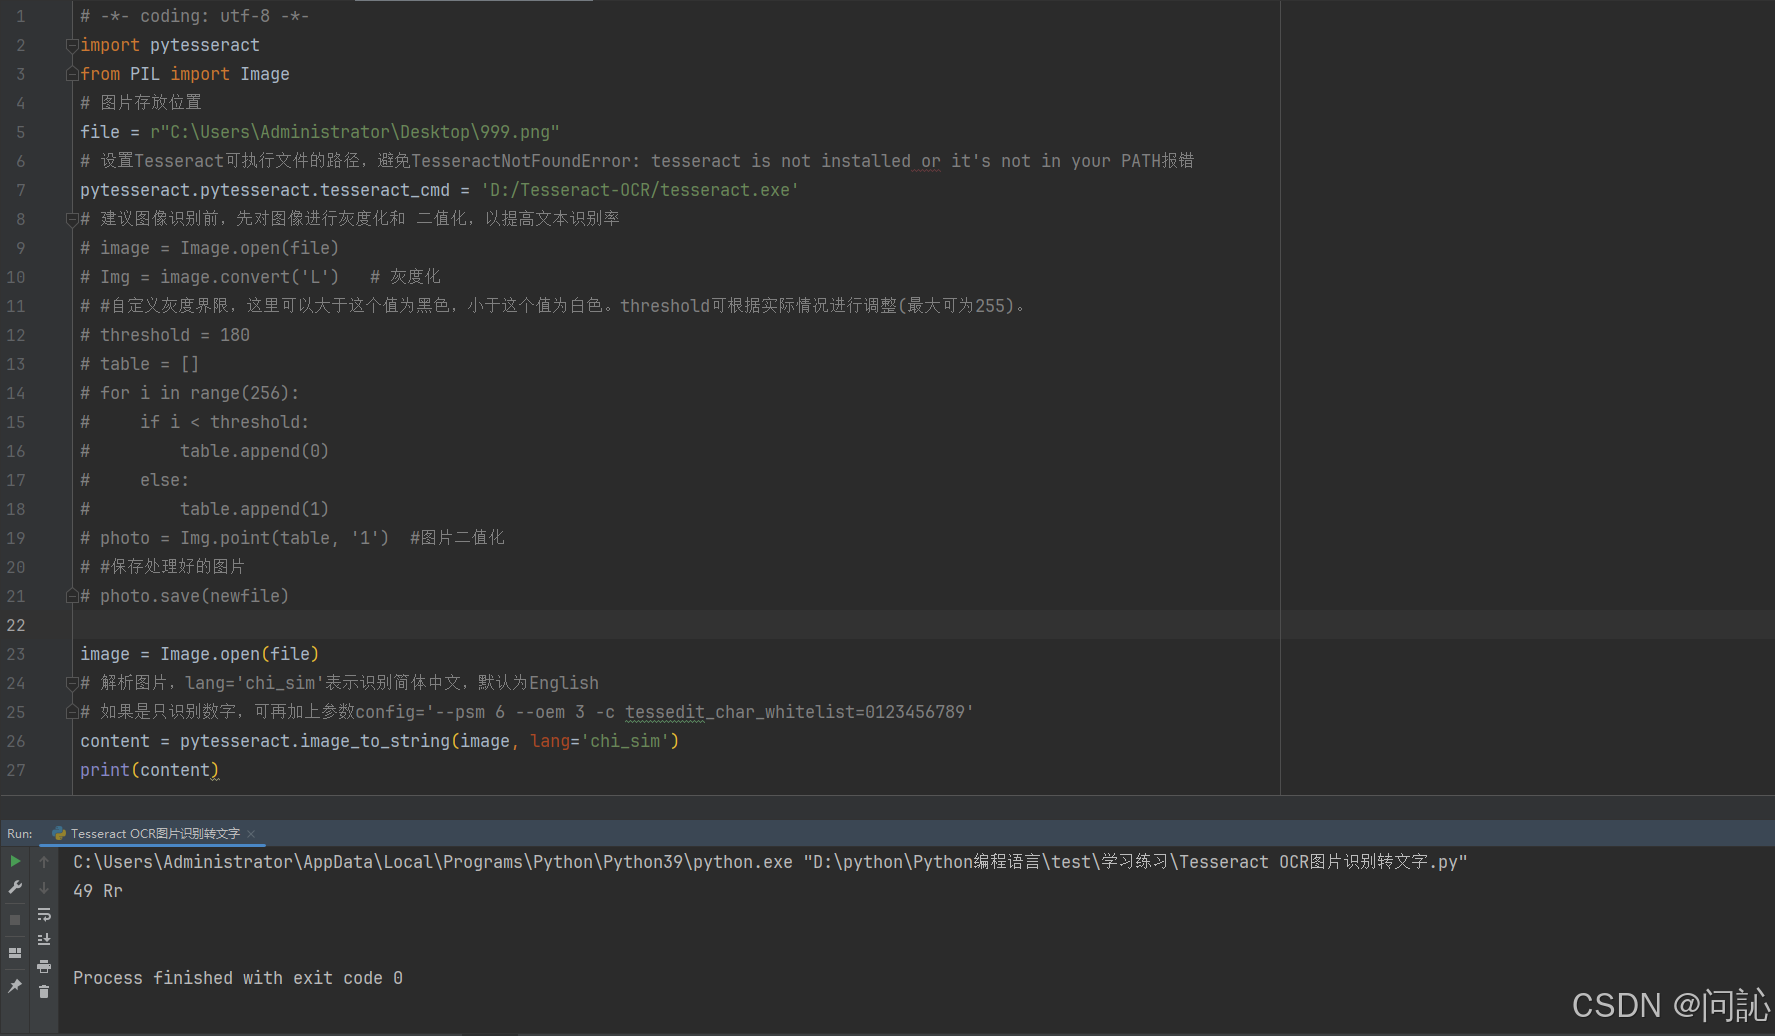Rerun the Tesseract OCR script
The width and height of the screenshot is (1775, 1036).
(x=14, y=860)
